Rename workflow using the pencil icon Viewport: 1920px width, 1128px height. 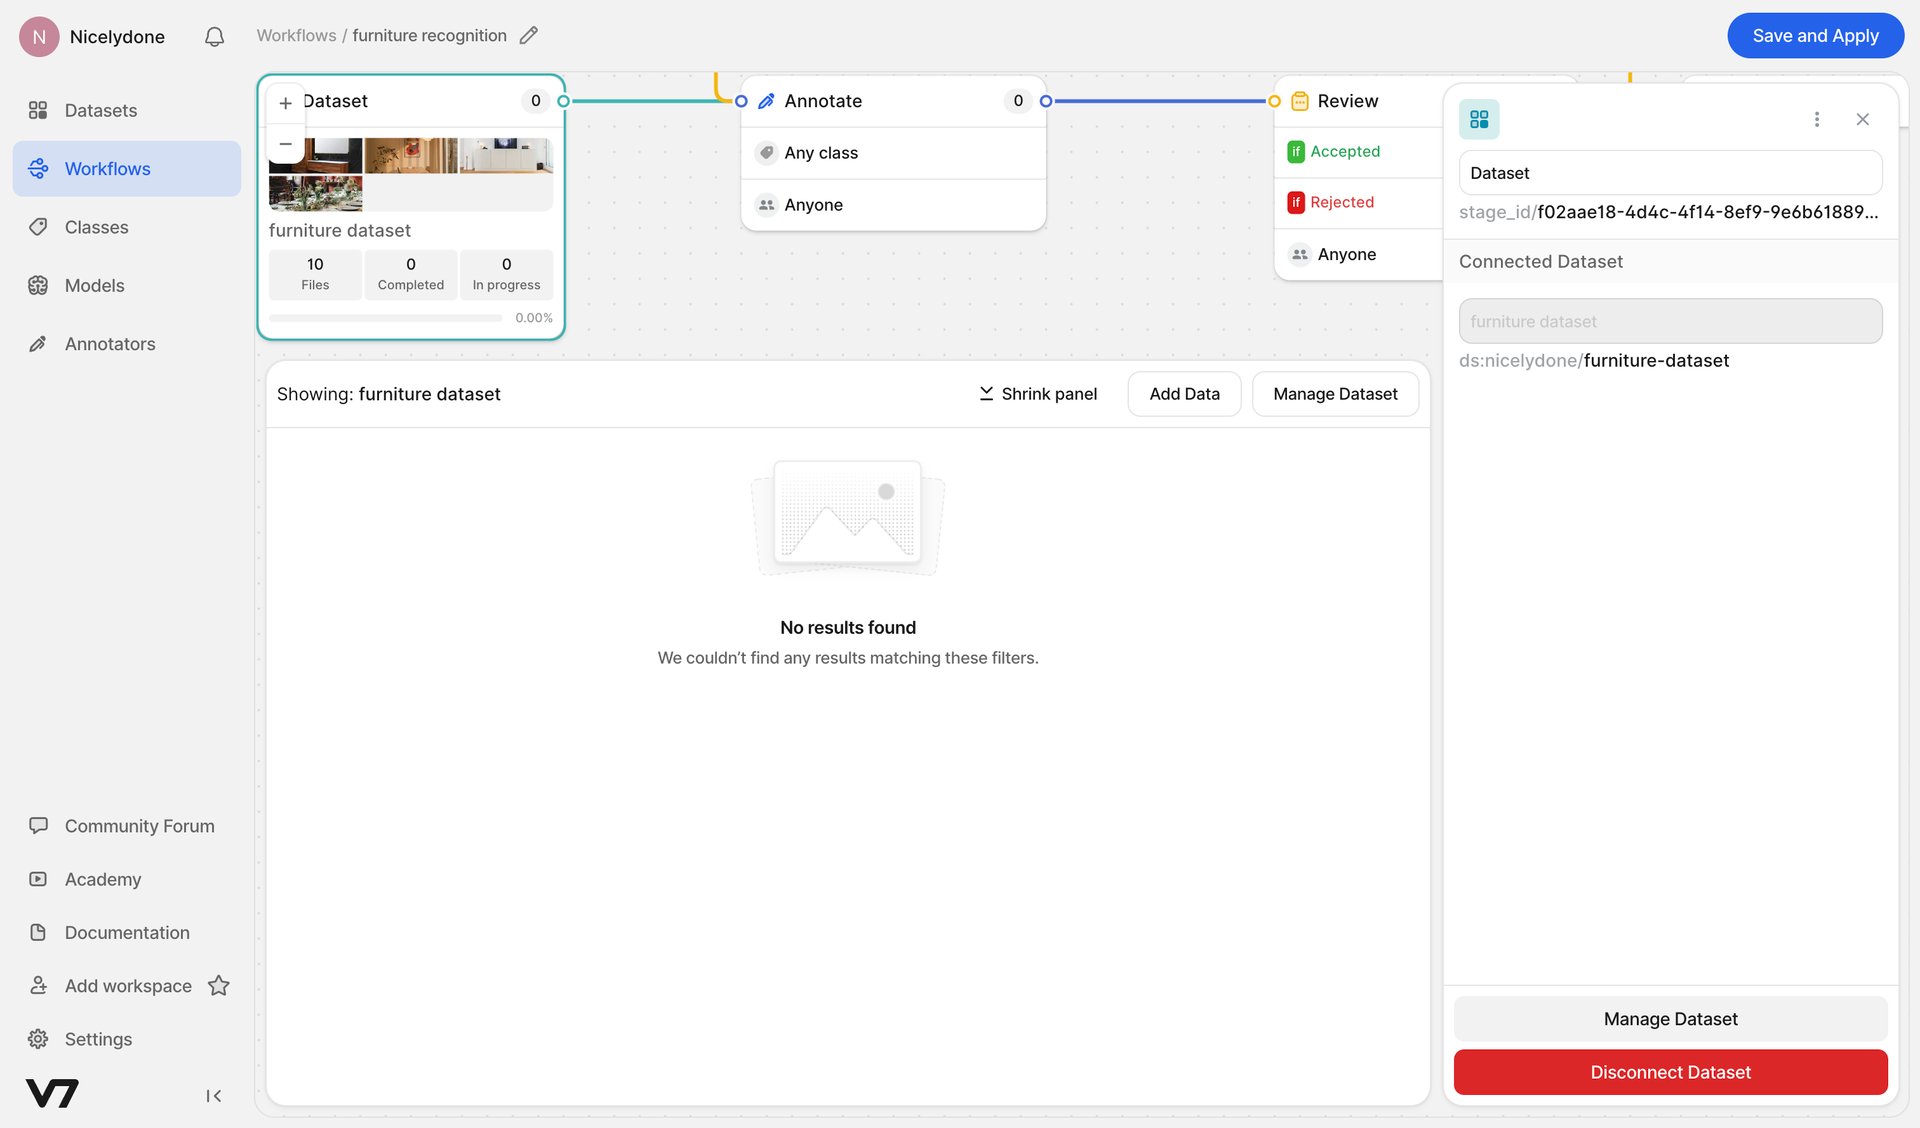pos(529,35)
